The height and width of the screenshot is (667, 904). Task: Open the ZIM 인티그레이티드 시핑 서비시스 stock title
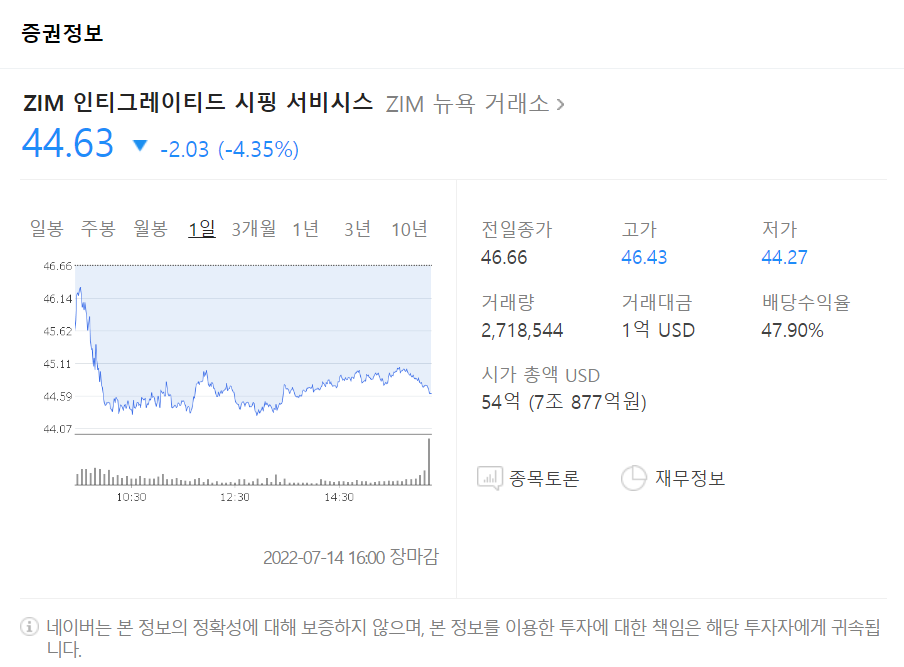tap(198, 103)
